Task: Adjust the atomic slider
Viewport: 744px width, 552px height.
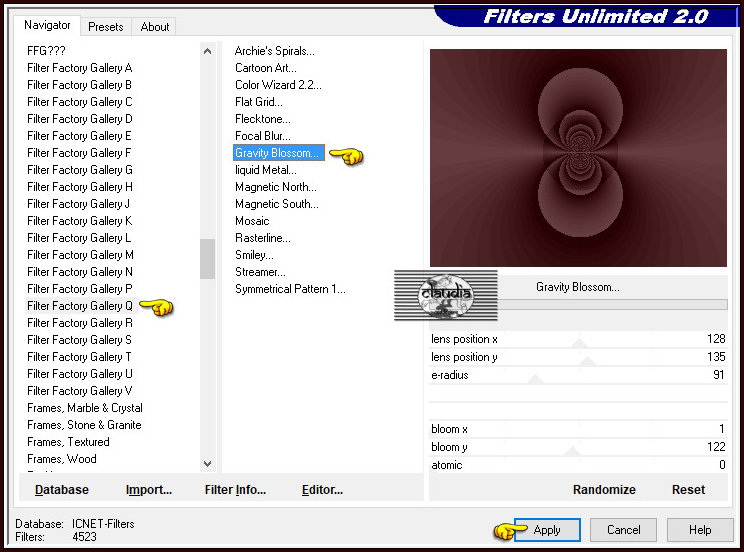Action: (x=578, y=465)
